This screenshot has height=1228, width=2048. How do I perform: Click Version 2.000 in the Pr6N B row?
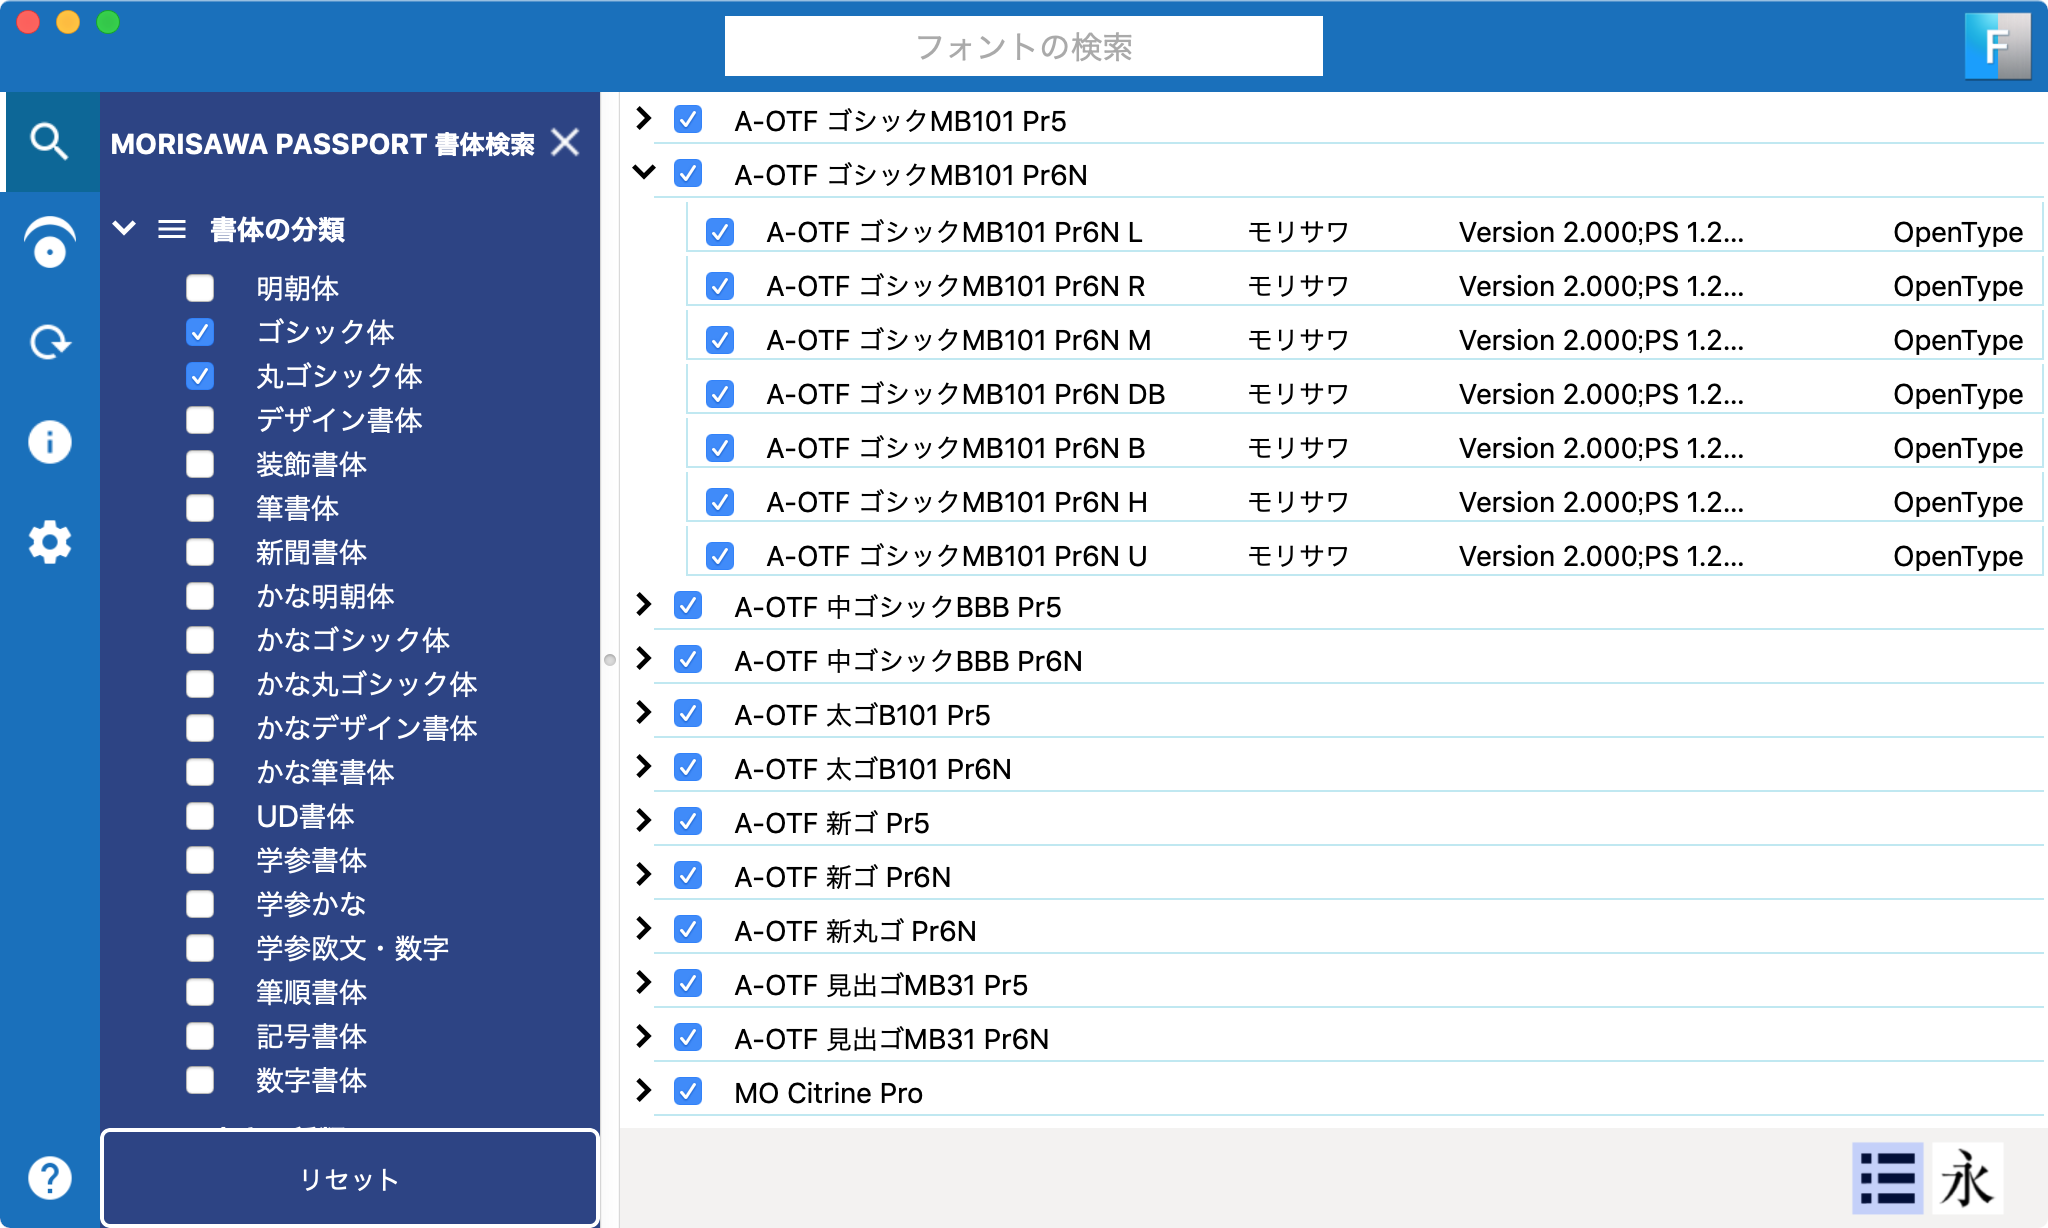pyautogui.click(x=1600, y=448)
